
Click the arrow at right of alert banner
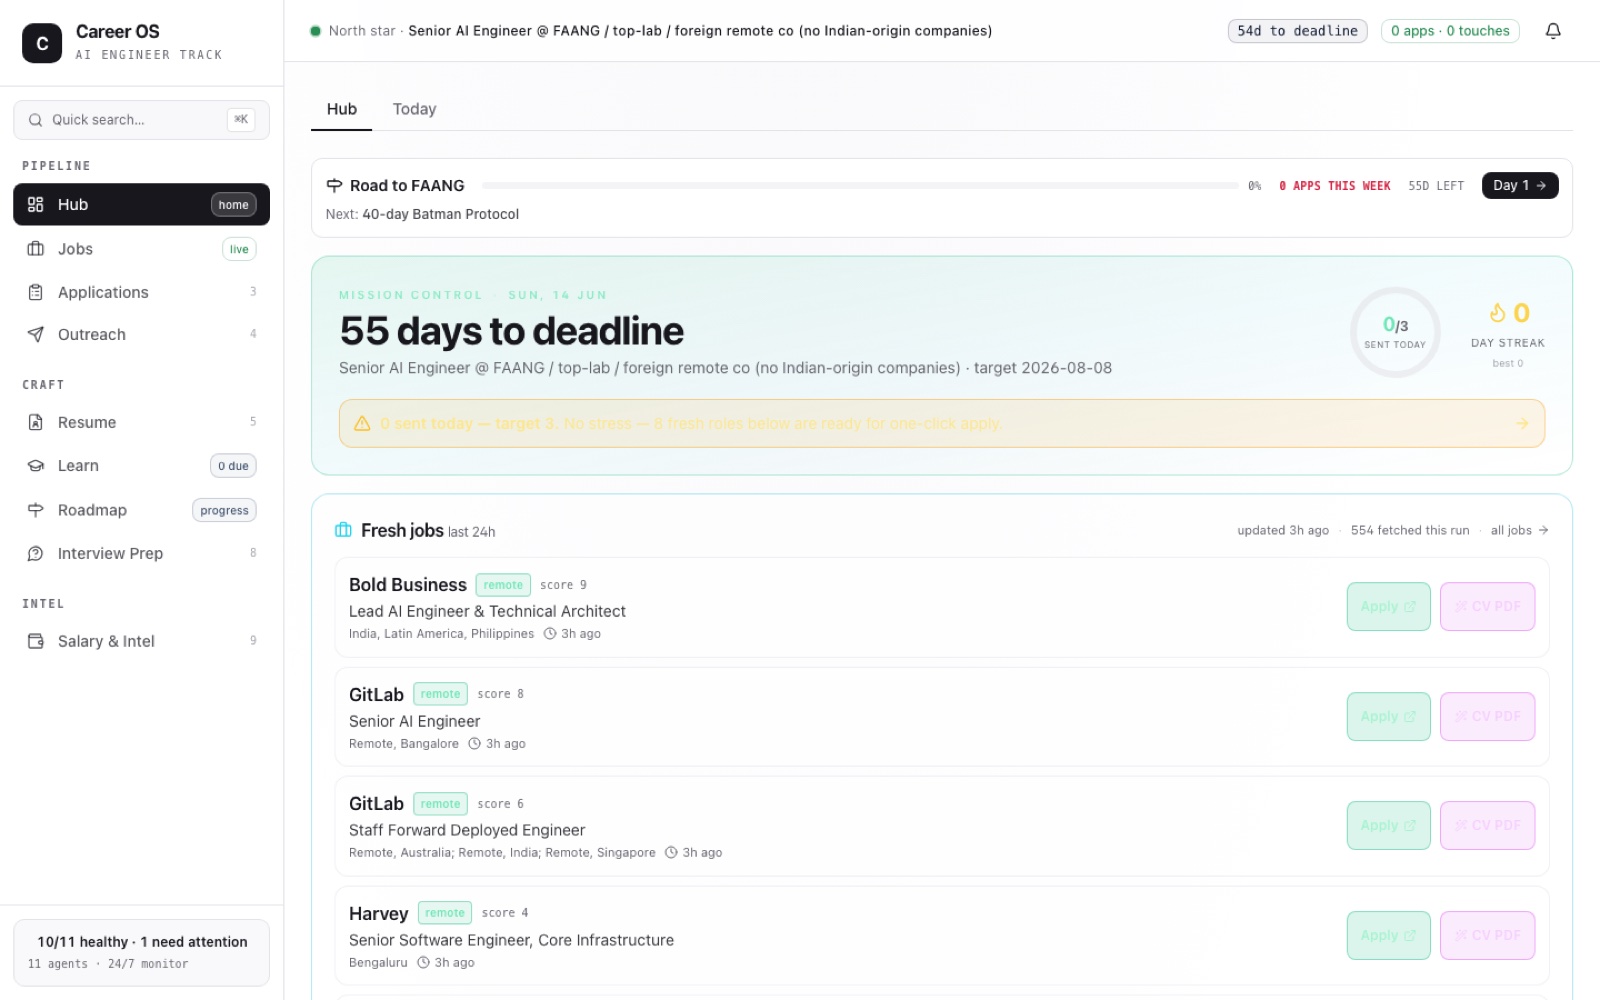[1522, 424]
